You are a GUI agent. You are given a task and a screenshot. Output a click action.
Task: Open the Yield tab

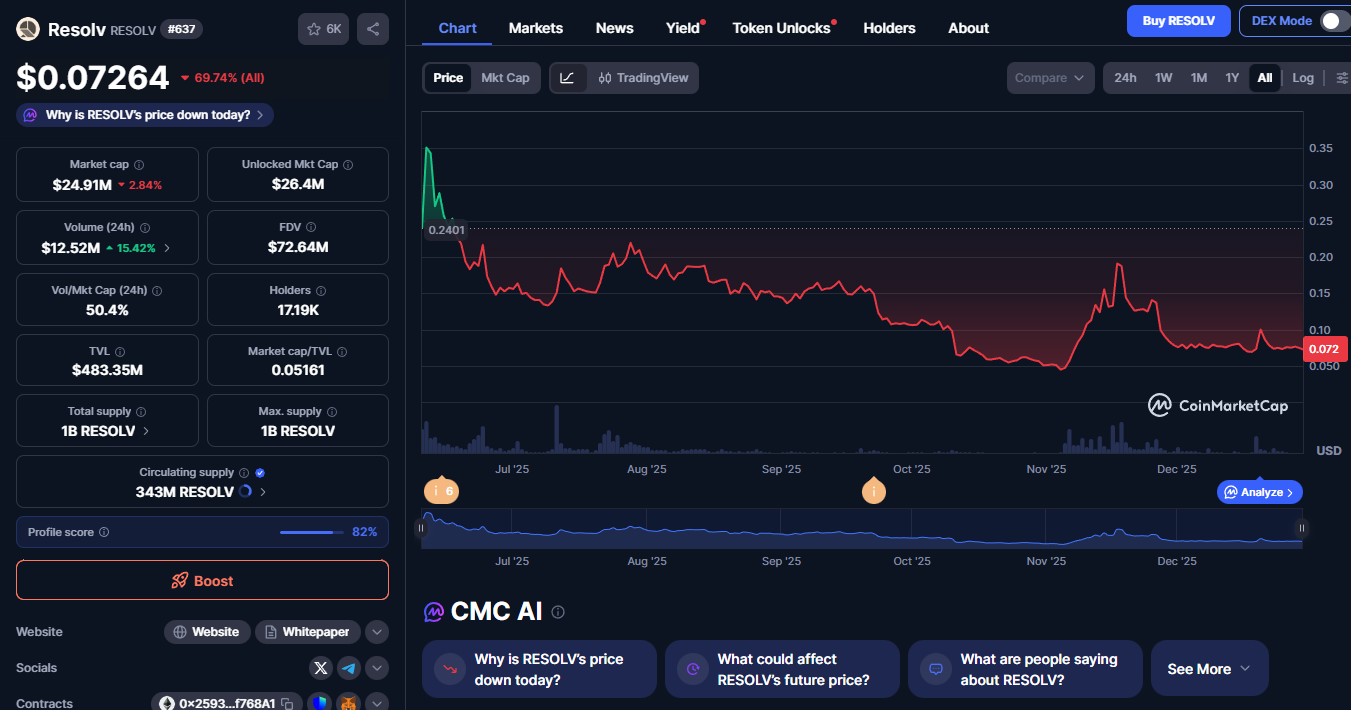tap(683, 28)
